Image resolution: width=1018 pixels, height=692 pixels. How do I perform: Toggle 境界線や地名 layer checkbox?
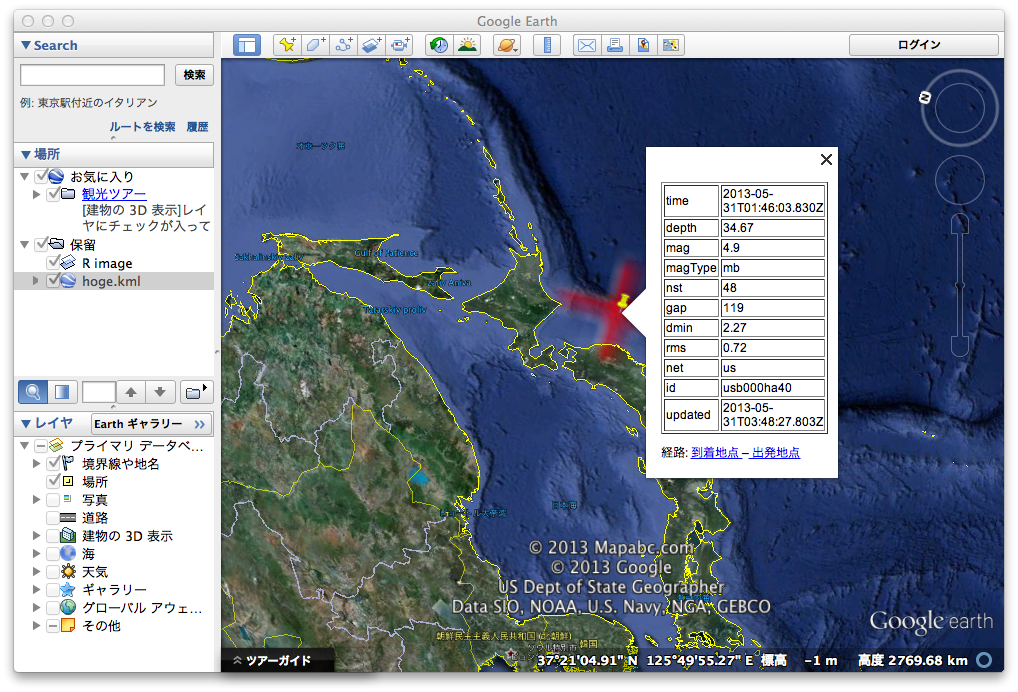54,463
